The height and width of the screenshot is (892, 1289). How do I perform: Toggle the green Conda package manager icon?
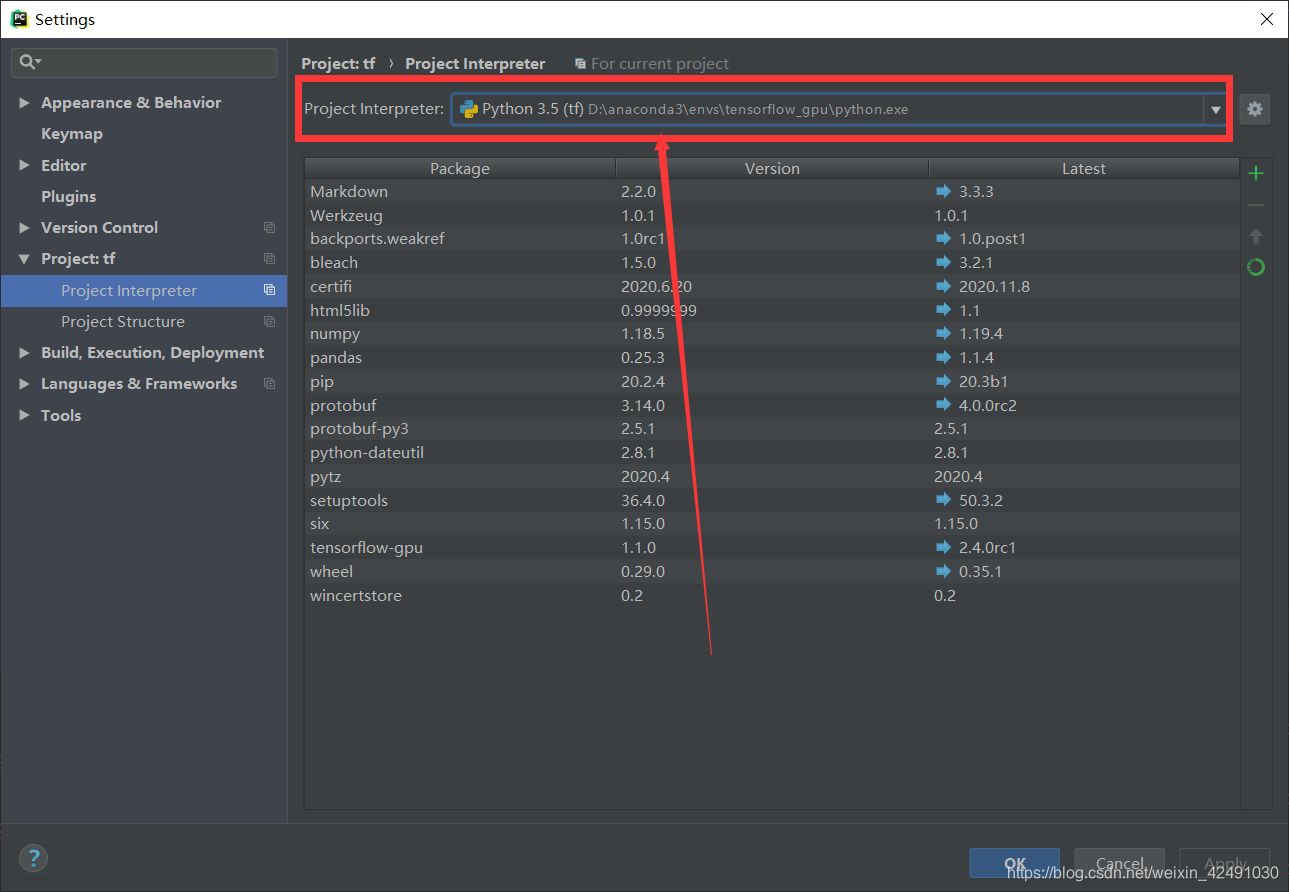(1256, 267)
